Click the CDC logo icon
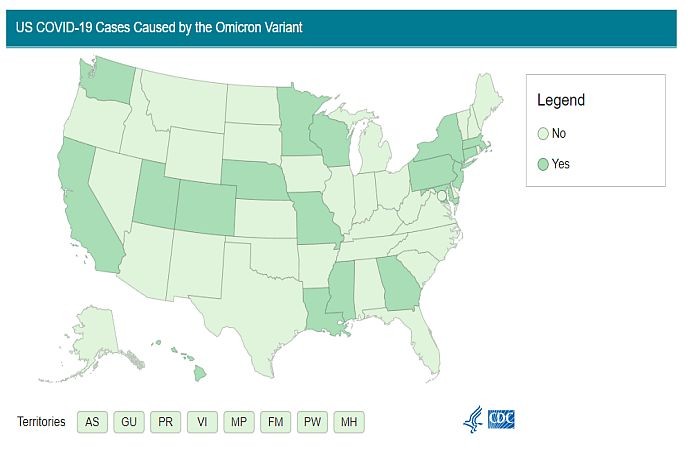 pos(501,420)
